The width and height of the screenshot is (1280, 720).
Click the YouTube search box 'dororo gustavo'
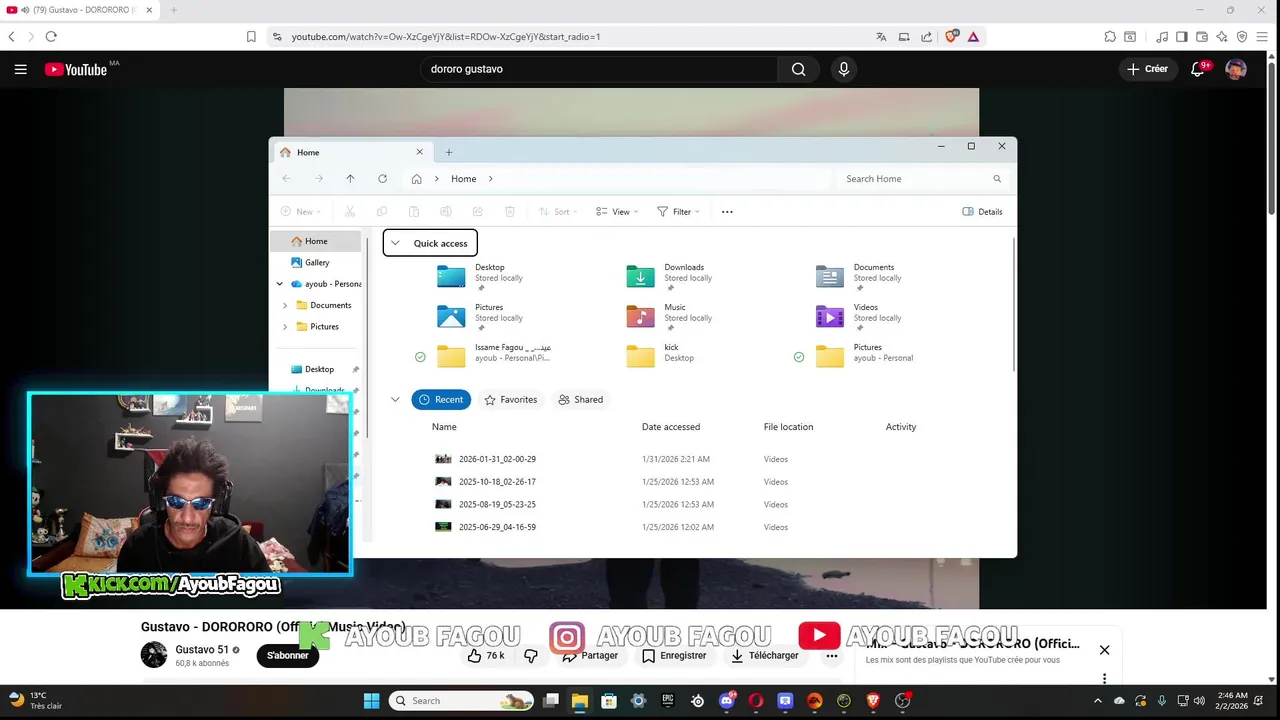(x=598, y=69)
